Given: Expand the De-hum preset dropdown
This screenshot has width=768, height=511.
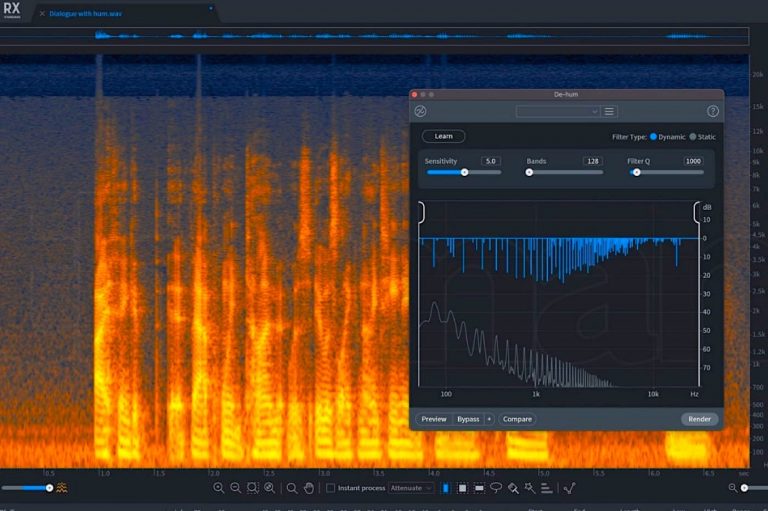Looking at the screenshot, I should [x=558, y=111].
